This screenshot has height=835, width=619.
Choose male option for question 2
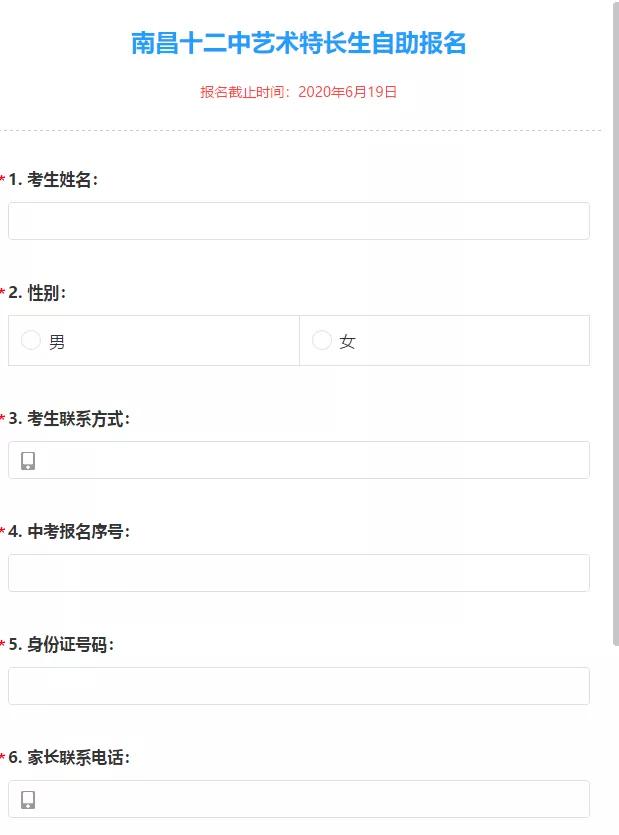[30, 340]
